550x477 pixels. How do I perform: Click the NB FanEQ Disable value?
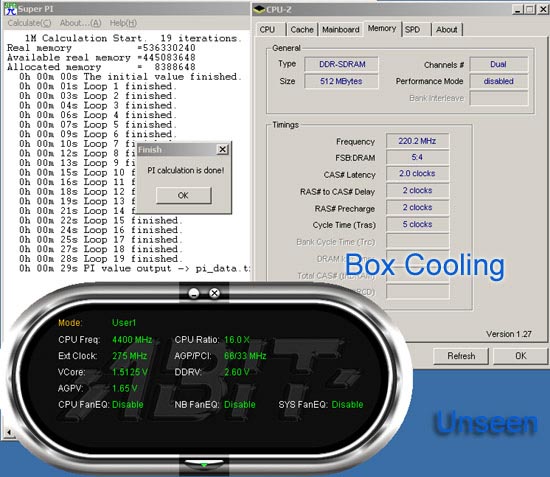tap(240, 404)
